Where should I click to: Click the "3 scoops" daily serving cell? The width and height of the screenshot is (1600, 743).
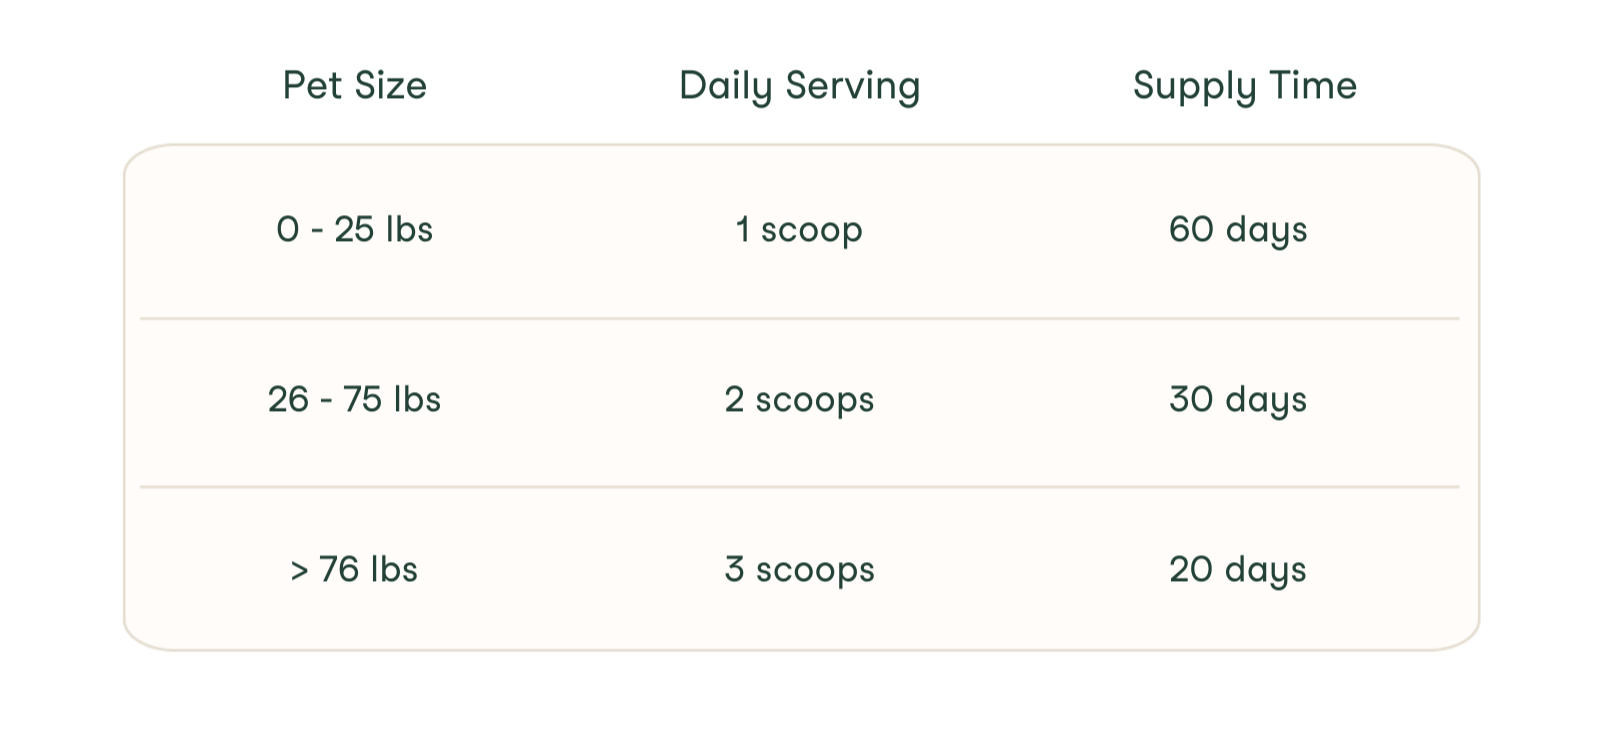pos(799,570)
